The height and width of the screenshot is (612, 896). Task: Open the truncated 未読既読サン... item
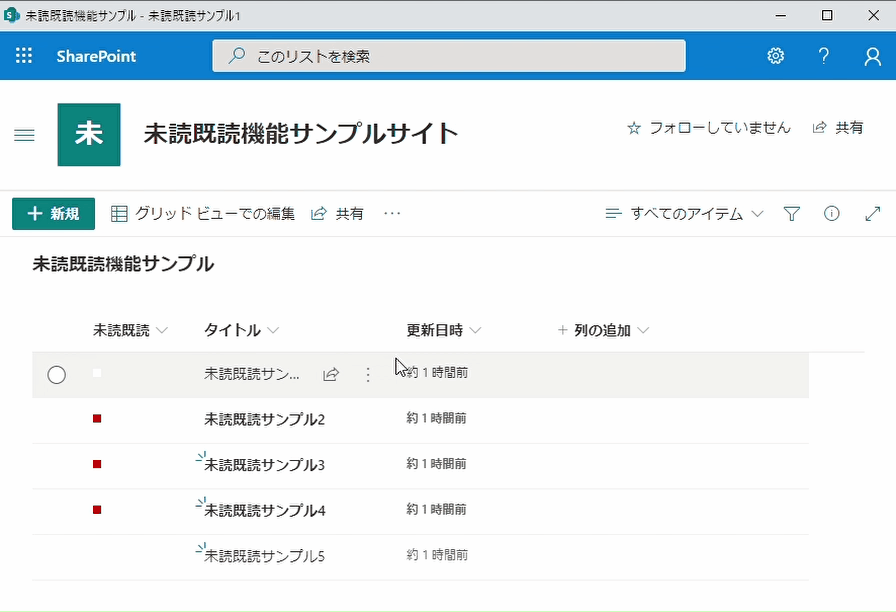pos(251,374)
